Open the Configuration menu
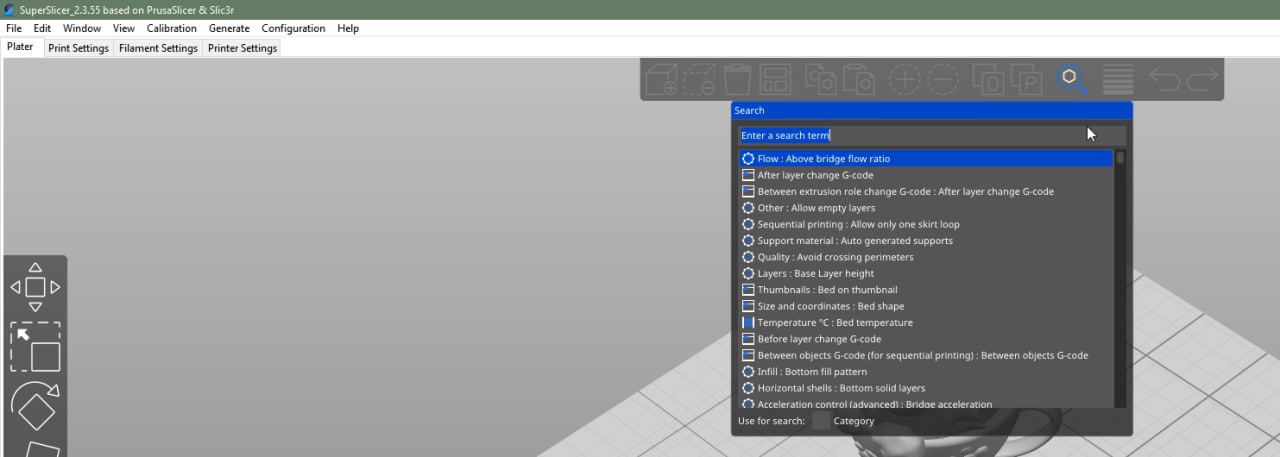1280x457 pixels. click(294, 28)
